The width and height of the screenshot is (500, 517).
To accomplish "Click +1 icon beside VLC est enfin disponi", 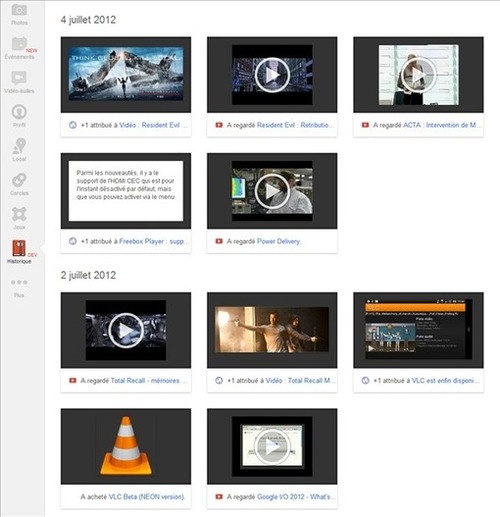I will click(365, 380).
